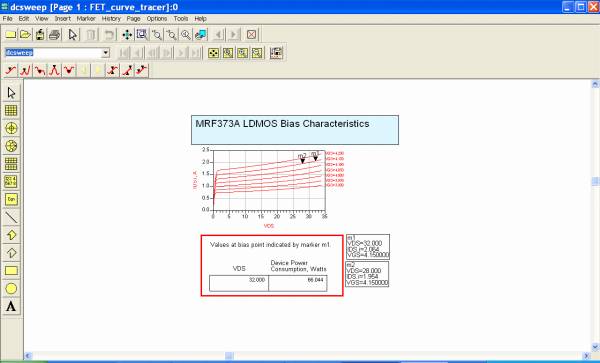Viewport: 600px width, 363px height.
Task: Select the text tool marked A
Action: [11, 306]
